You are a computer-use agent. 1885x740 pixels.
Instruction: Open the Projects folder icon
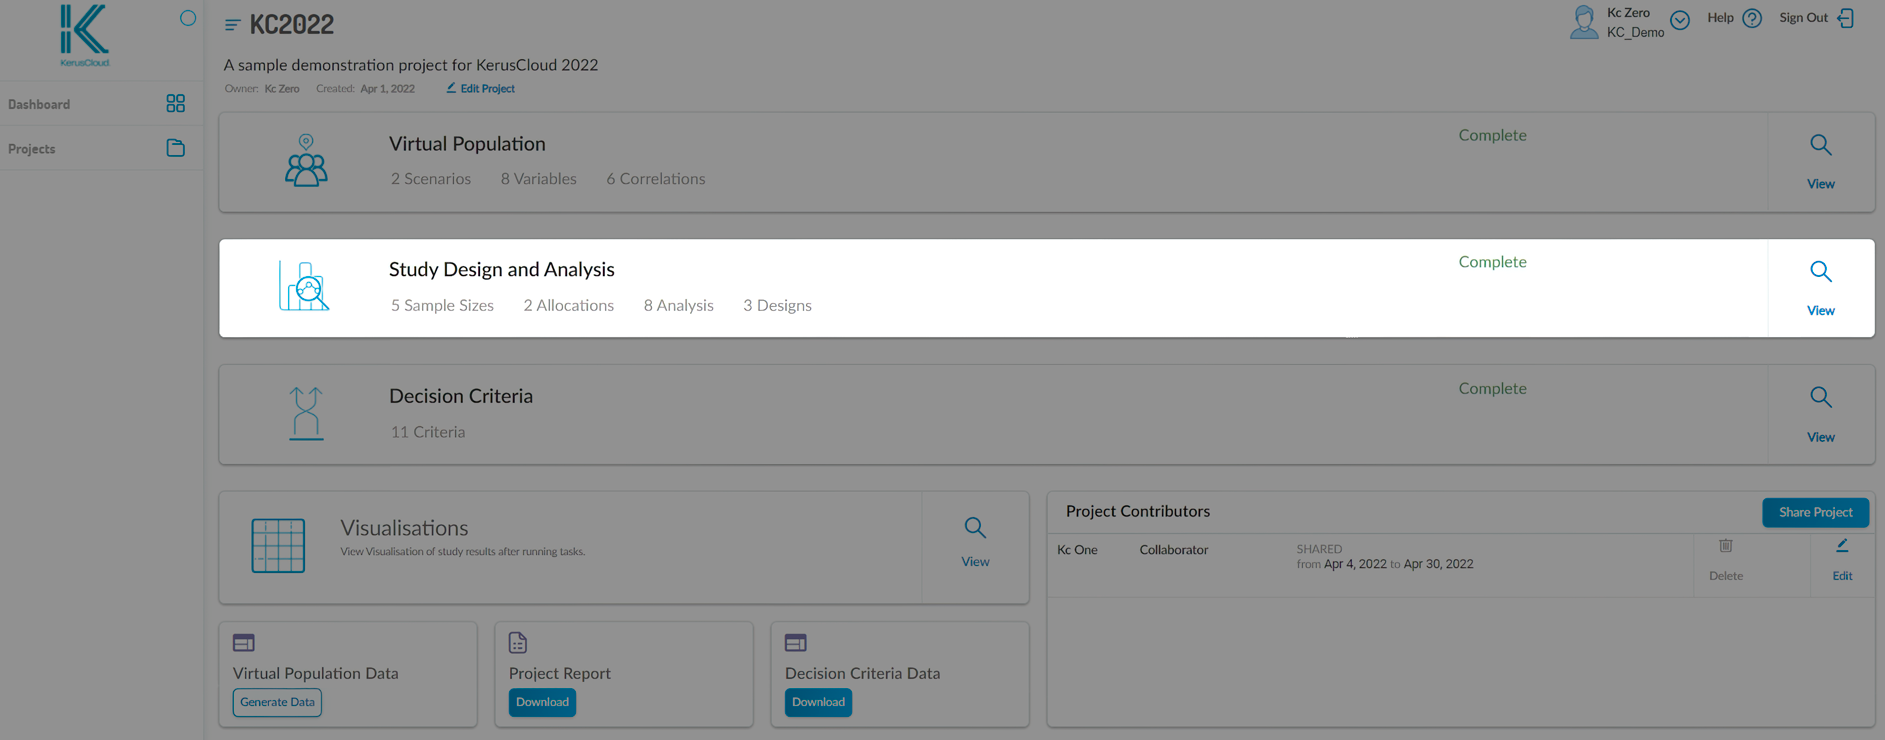[176, 148]
